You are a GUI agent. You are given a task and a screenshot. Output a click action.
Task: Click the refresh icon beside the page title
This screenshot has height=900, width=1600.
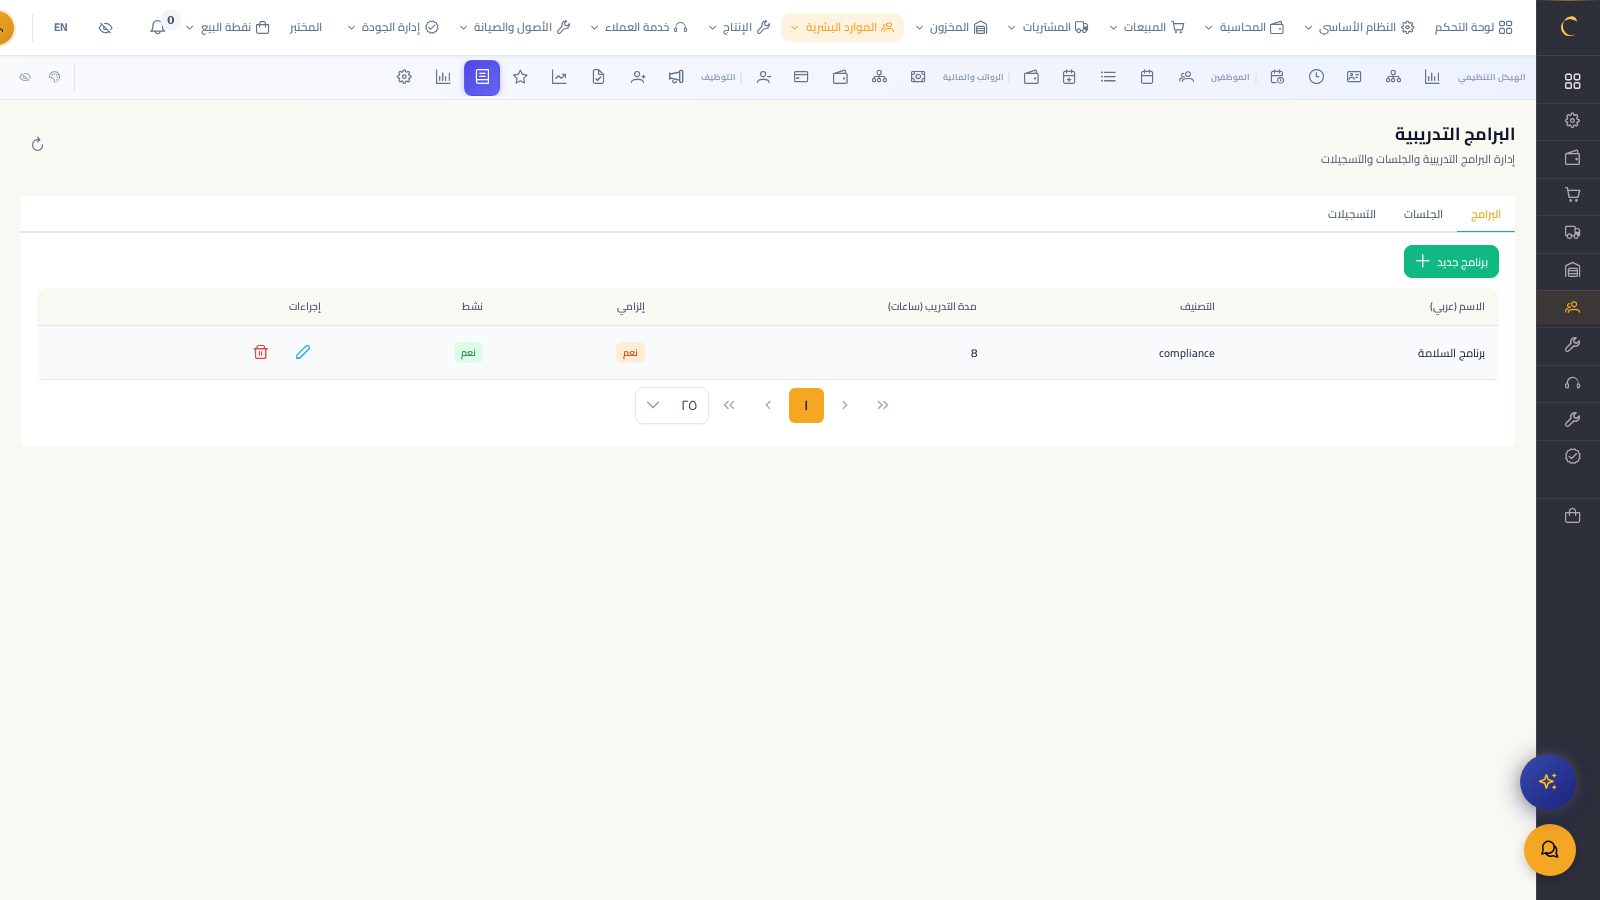tap(38, 144)
